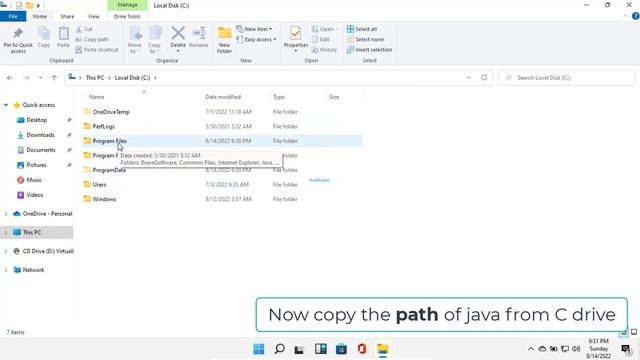The image size is (640, 360).
Task: Sort by Type column header
Action: [279, 97]
